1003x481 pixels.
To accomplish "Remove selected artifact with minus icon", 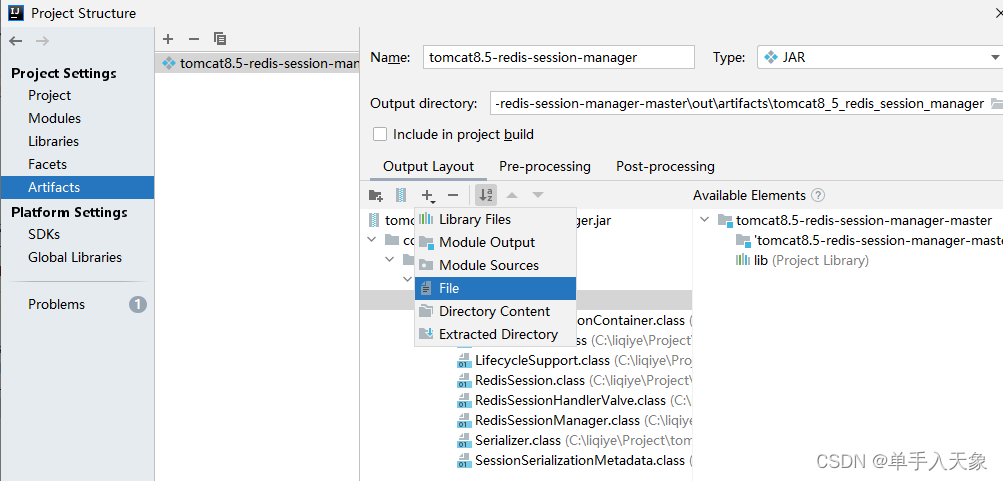I will tap(194, 39).
